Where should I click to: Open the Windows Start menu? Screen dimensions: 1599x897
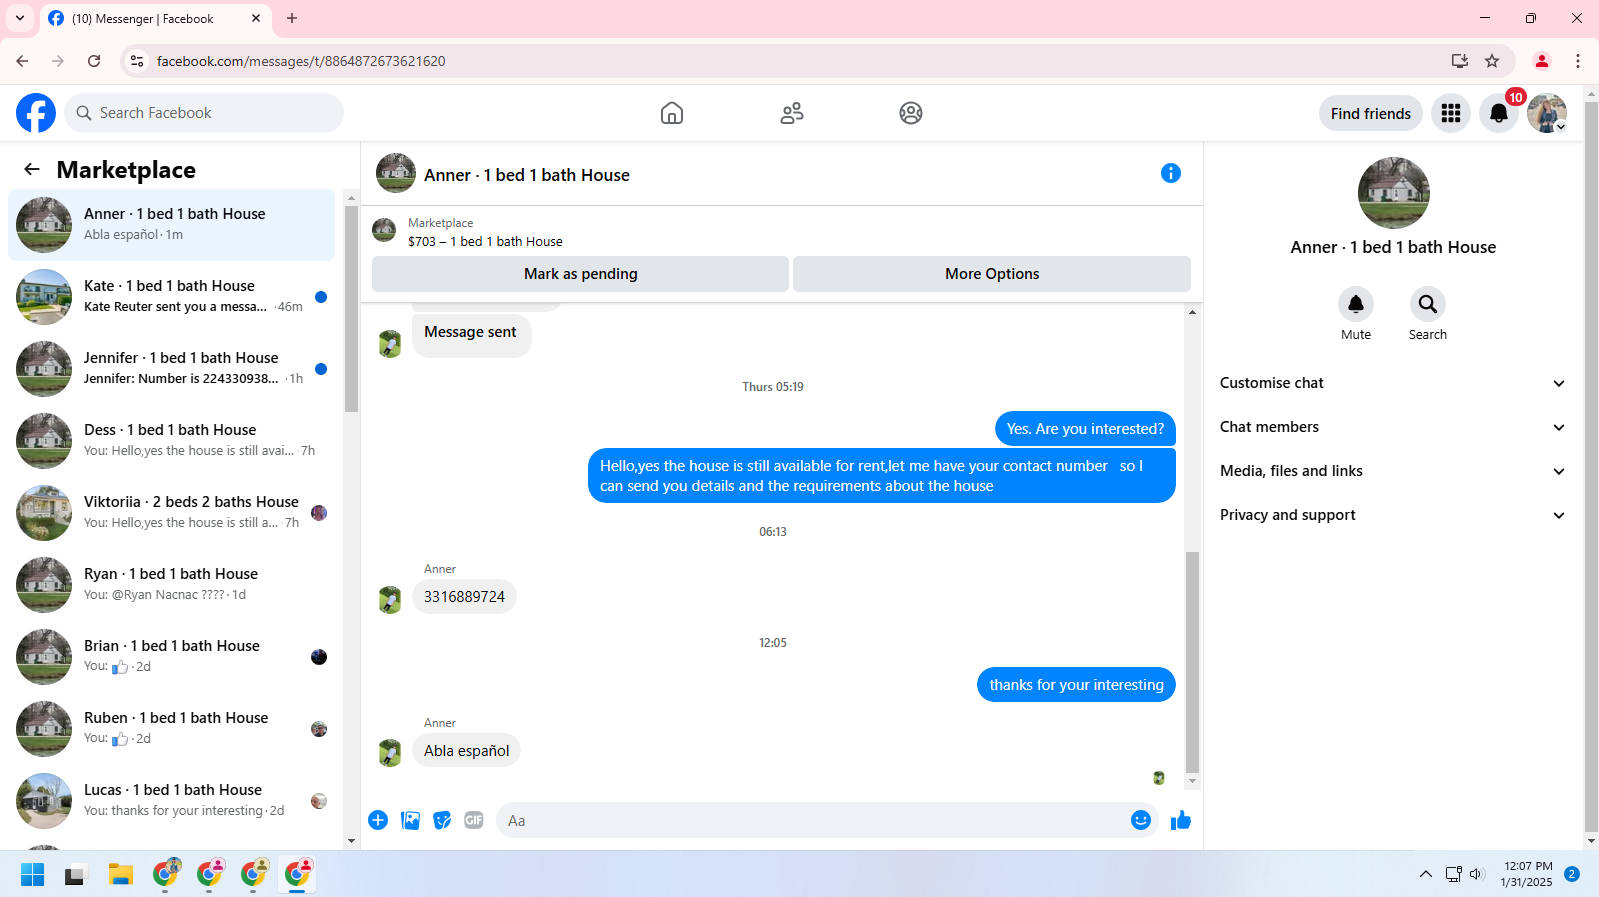pyautogui.click(x=32, y=875)
